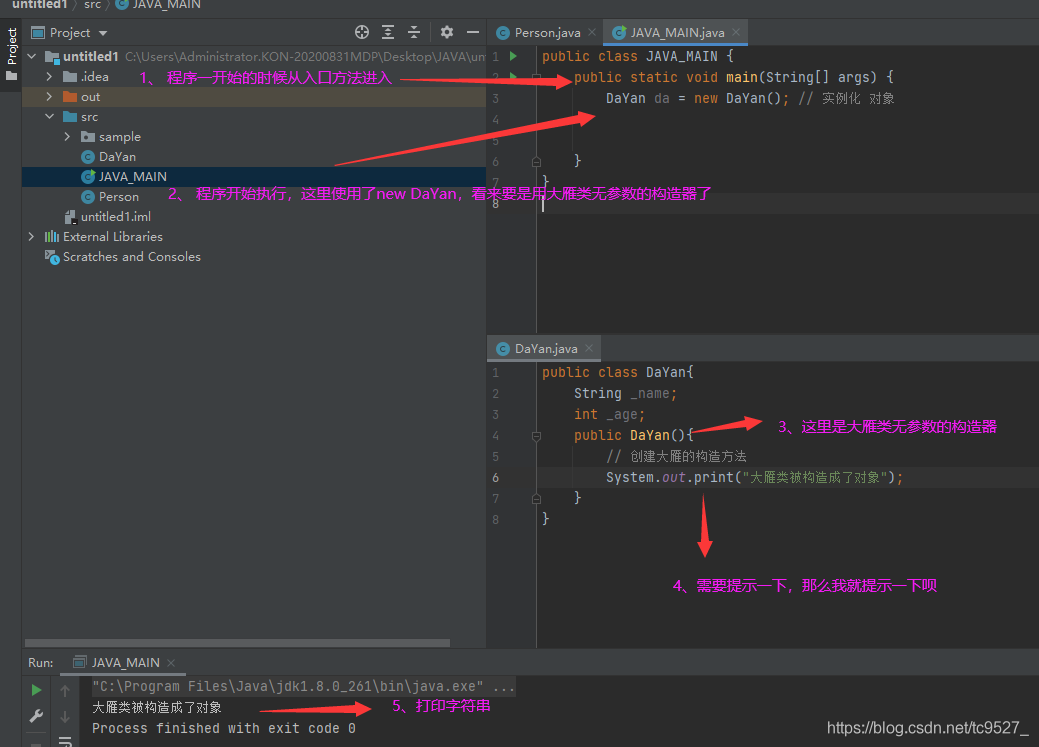
Task: Click console output line '大雁类被构造成了对象'
Action: 157,707
